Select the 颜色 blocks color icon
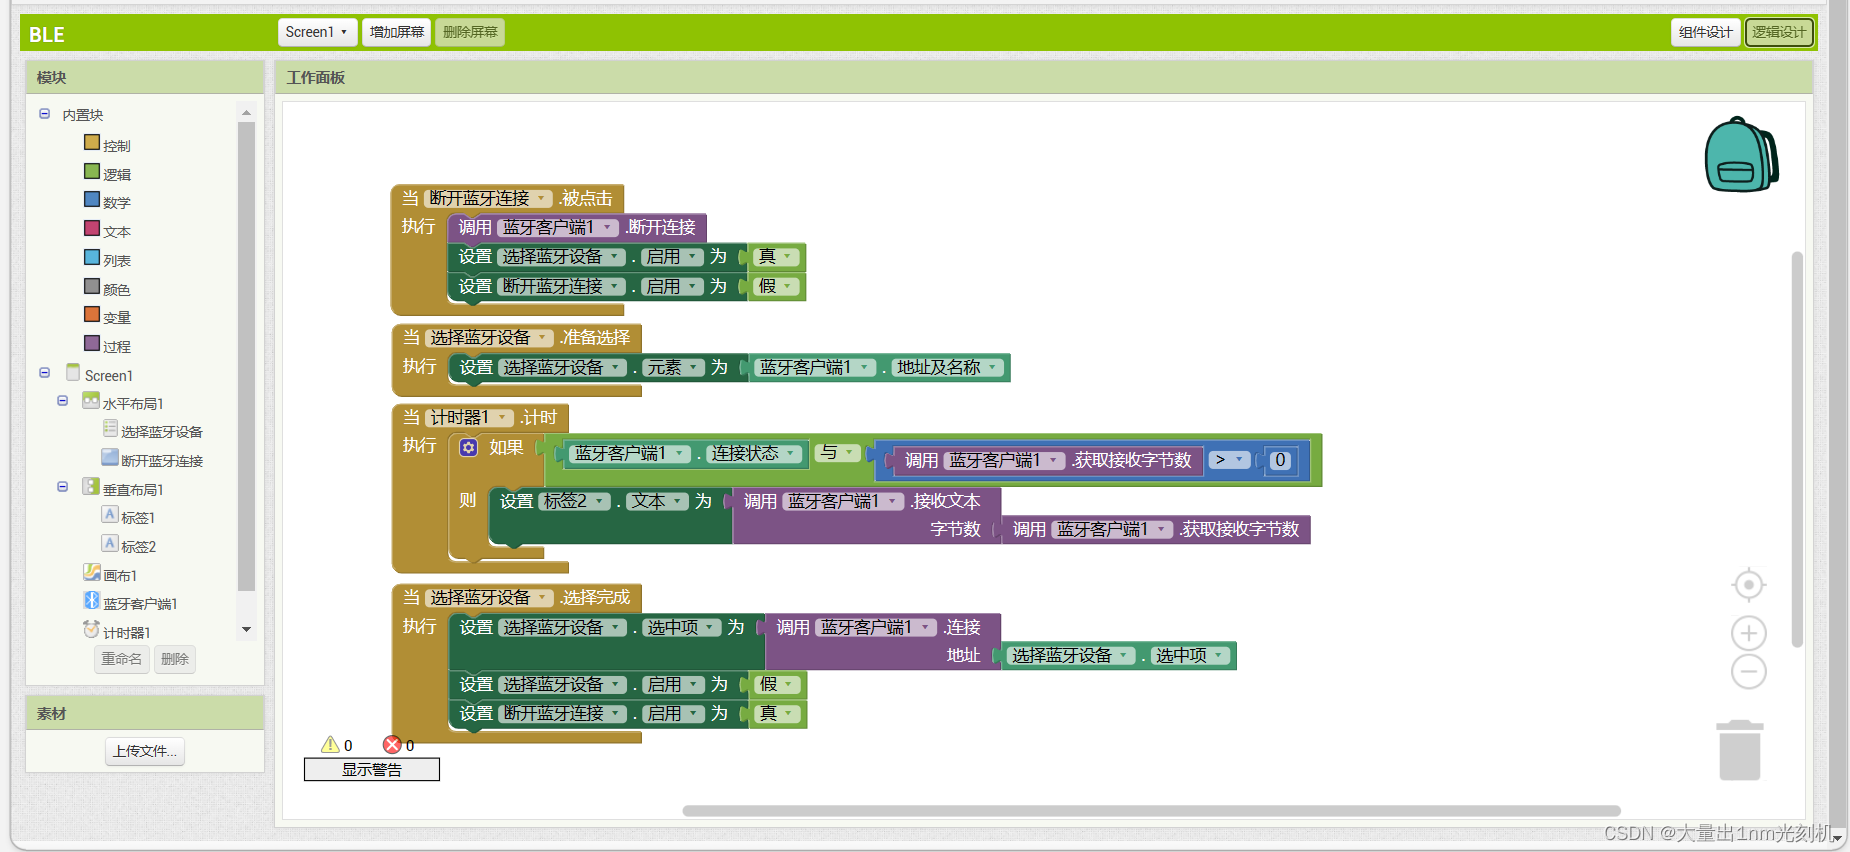1850x852 pixels. tap(92, 287)
